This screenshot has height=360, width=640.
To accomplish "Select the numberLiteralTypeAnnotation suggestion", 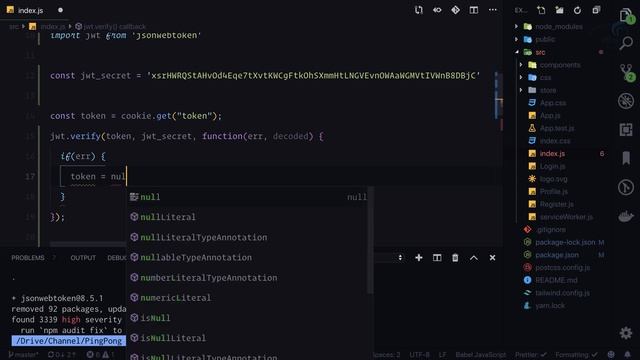I will tap(247, 278).
